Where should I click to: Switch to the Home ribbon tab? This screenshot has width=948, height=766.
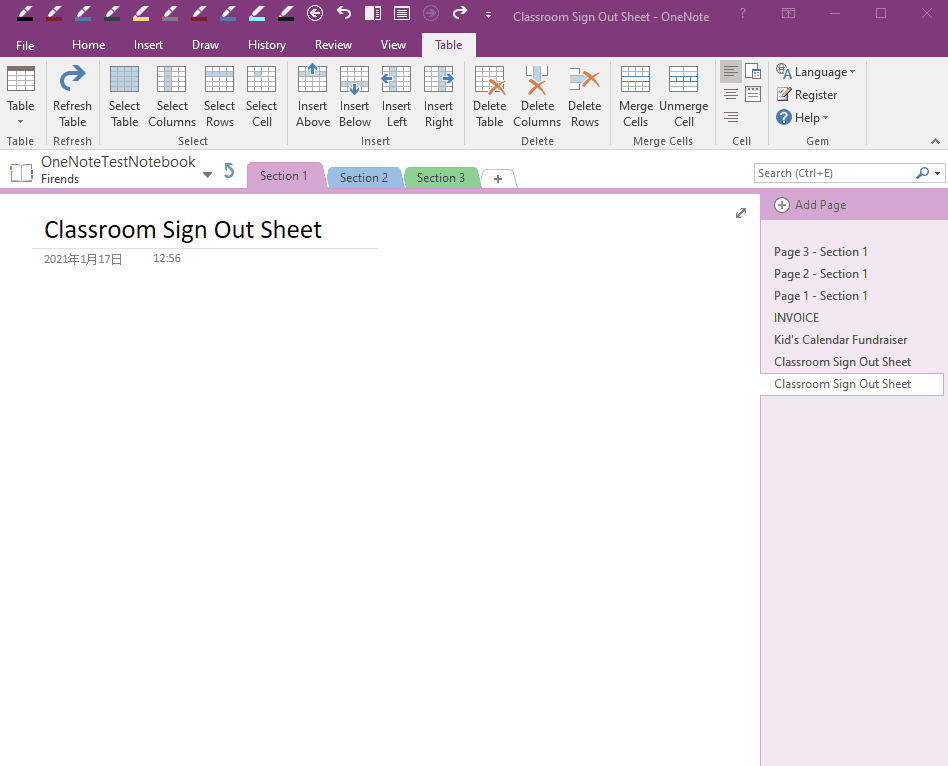pyautogui.click(x=88, y=45)
